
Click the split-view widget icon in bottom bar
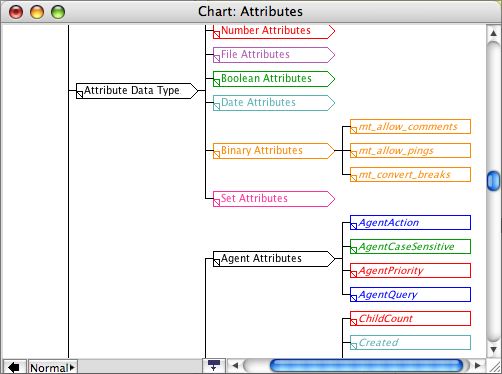click(x=214, y=366)
